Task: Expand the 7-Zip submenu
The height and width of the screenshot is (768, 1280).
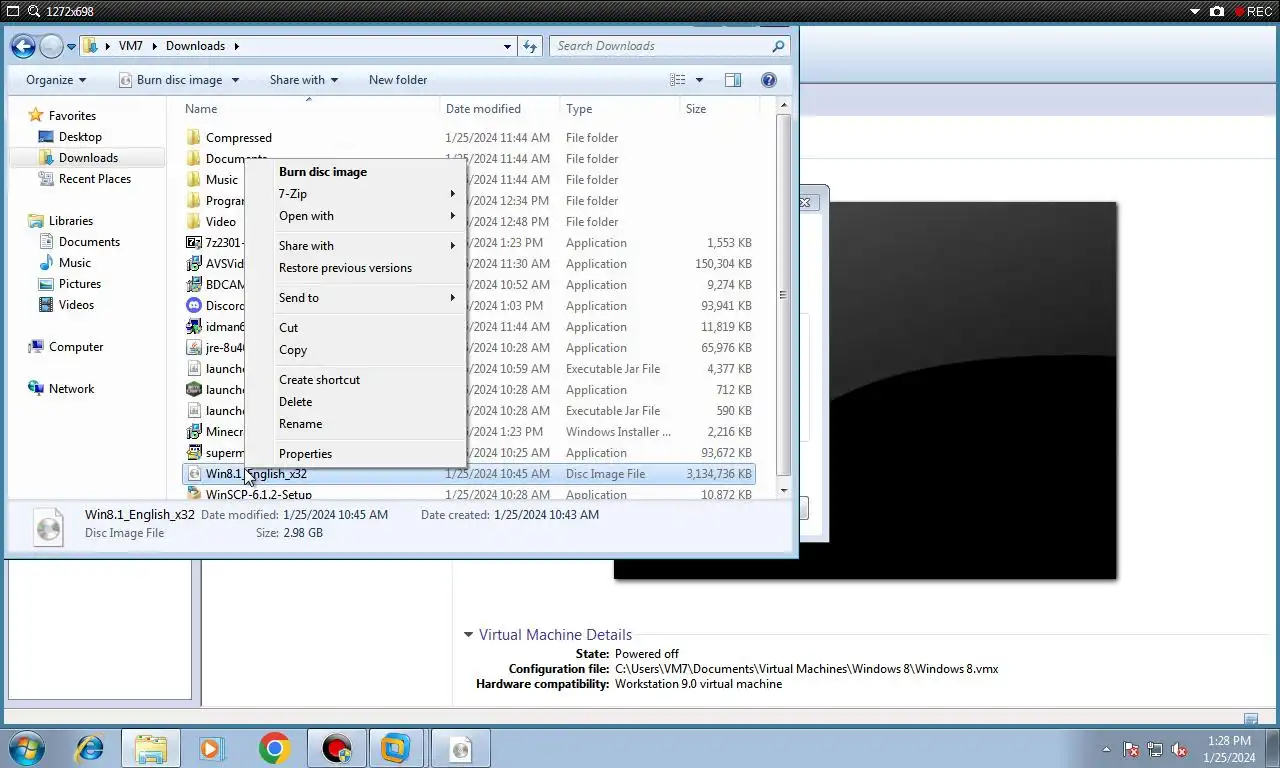Action: (x=355, y=194)
